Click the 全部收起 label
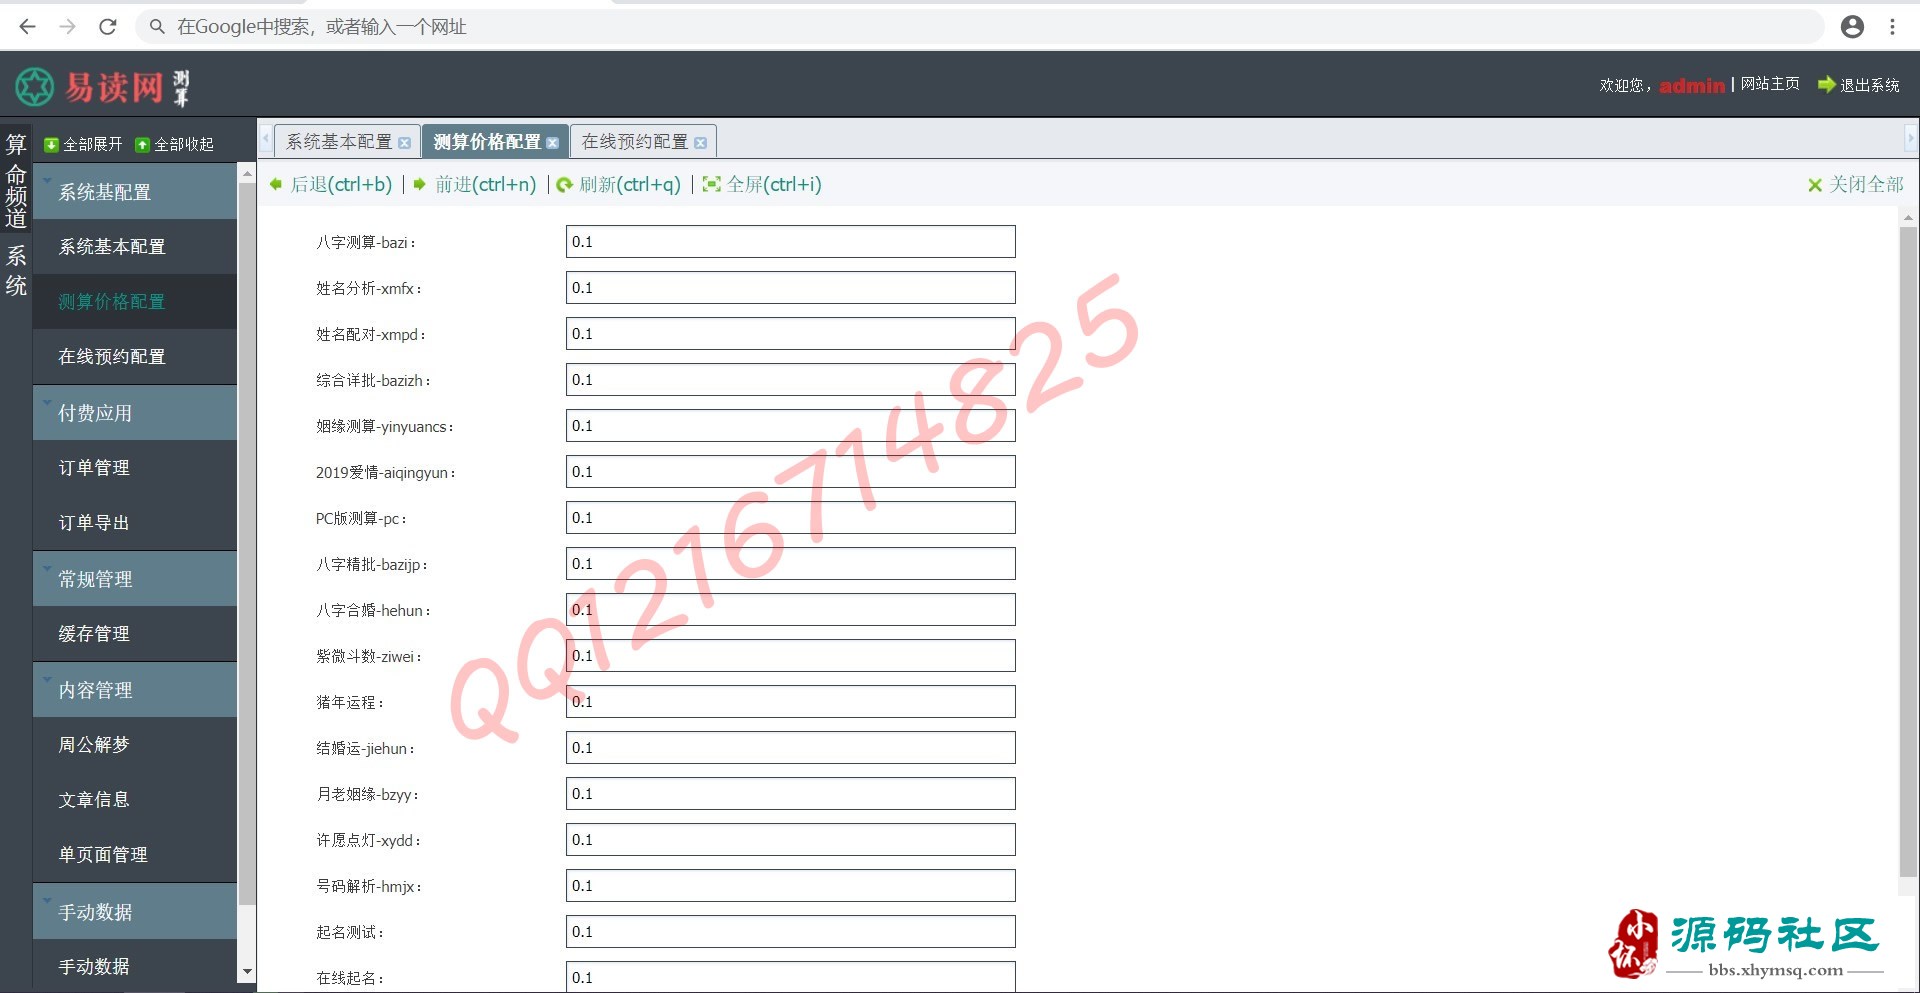 tap(184, 145)
